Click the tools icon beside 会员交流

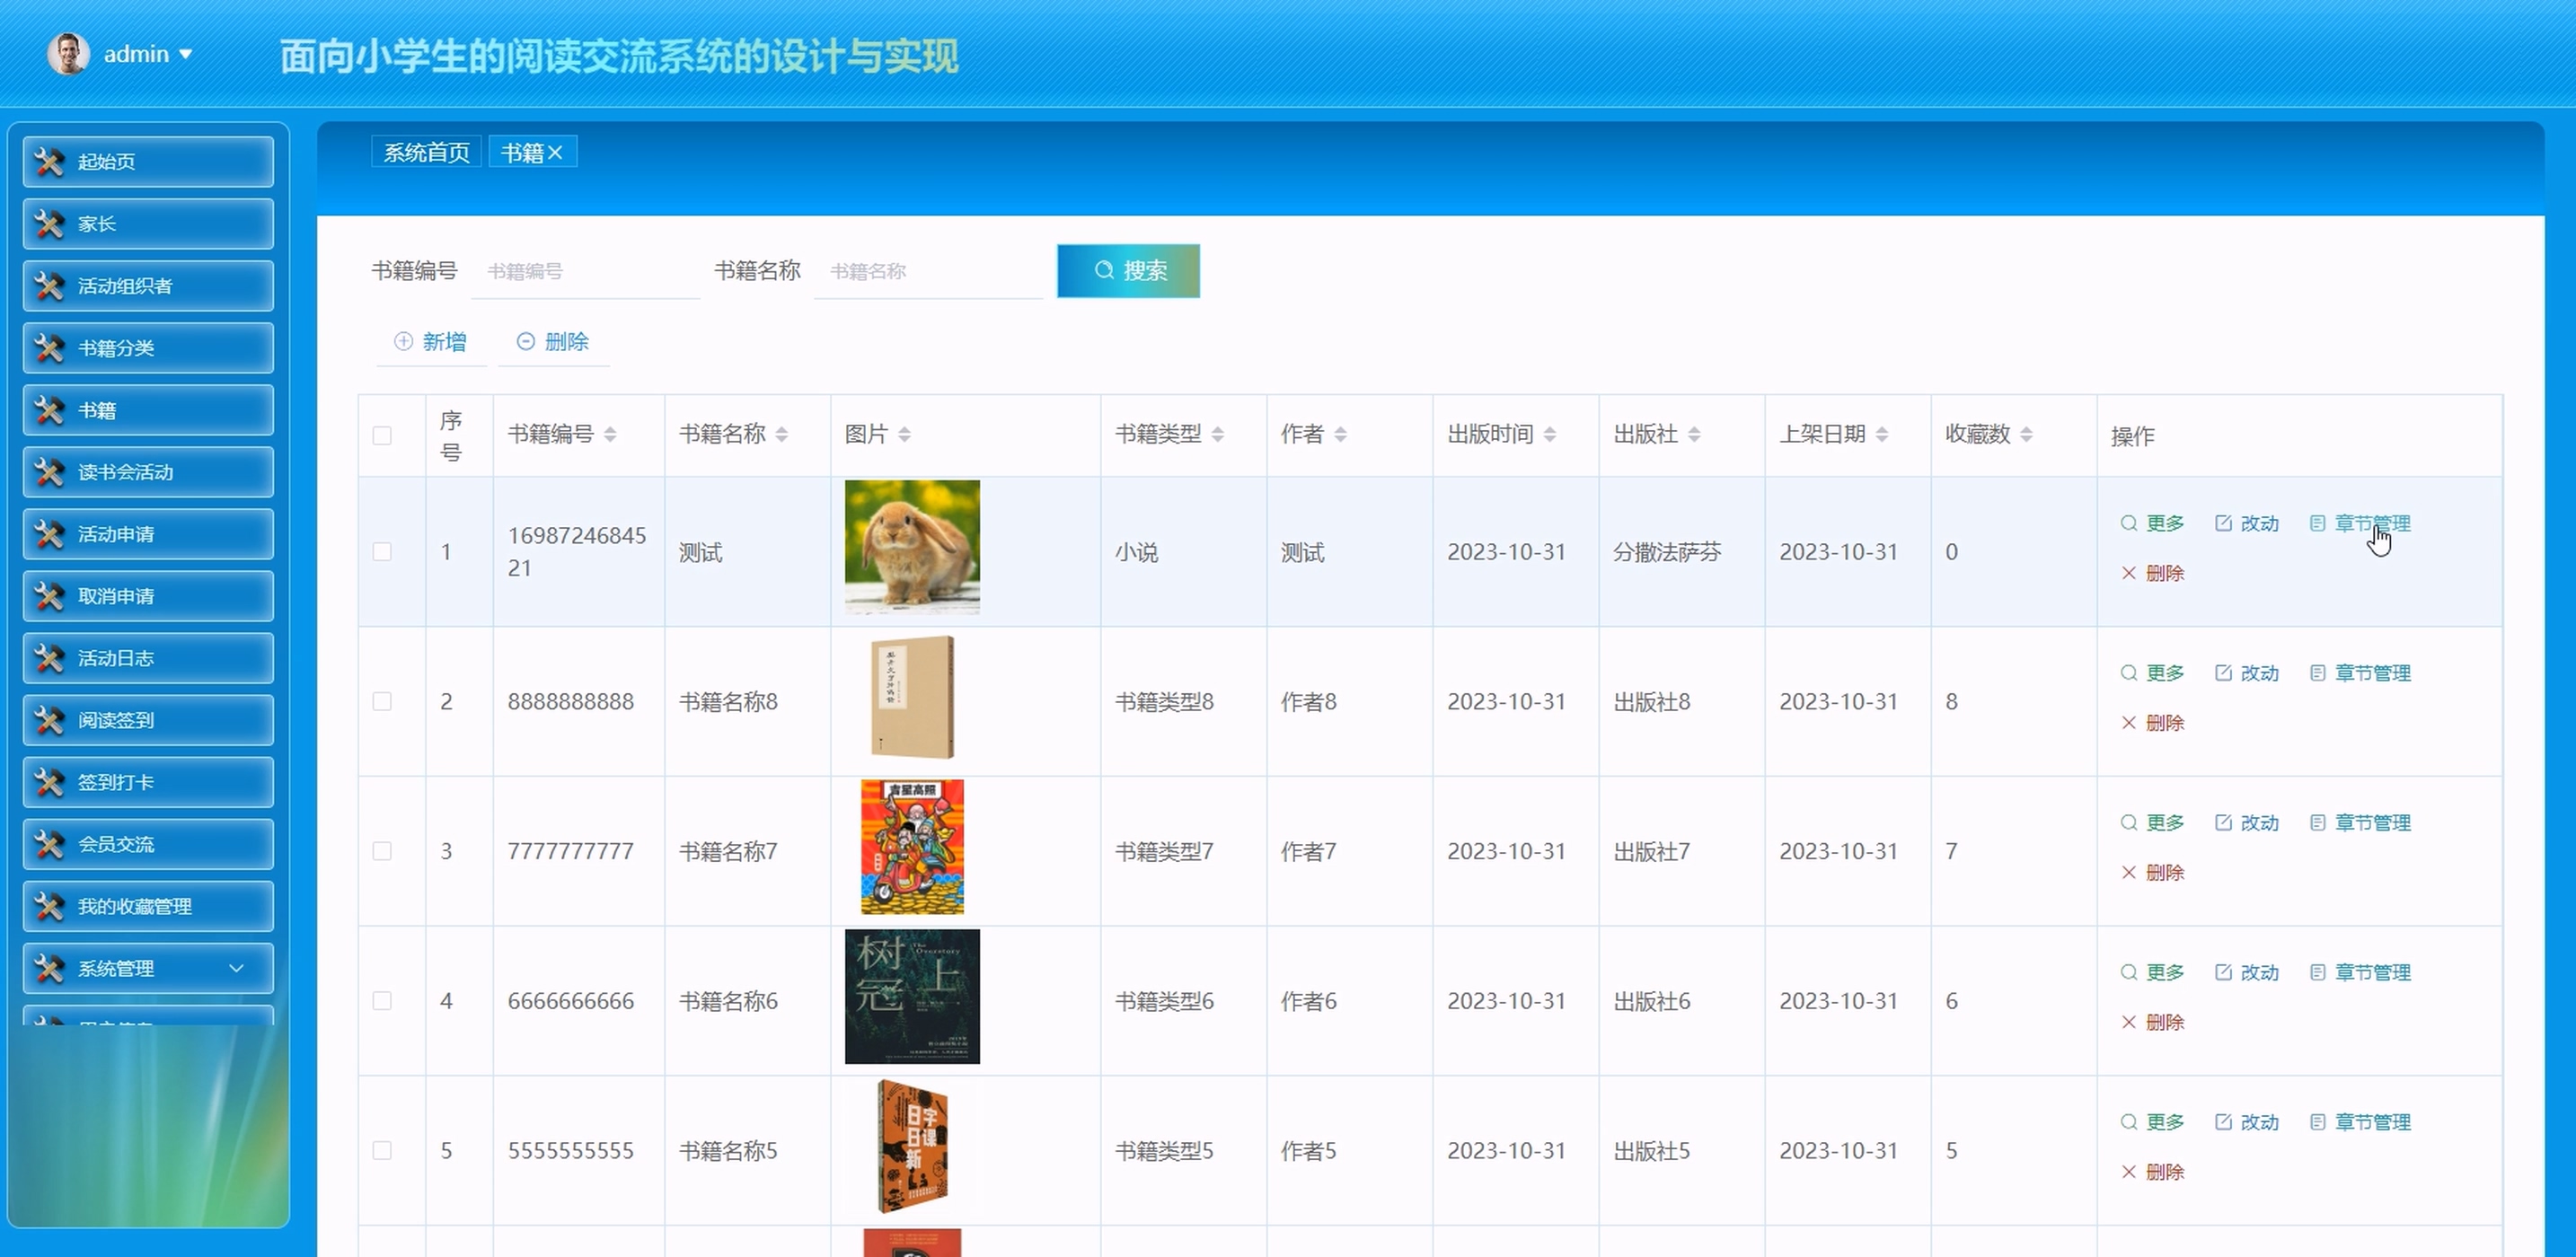coord(49,844)
